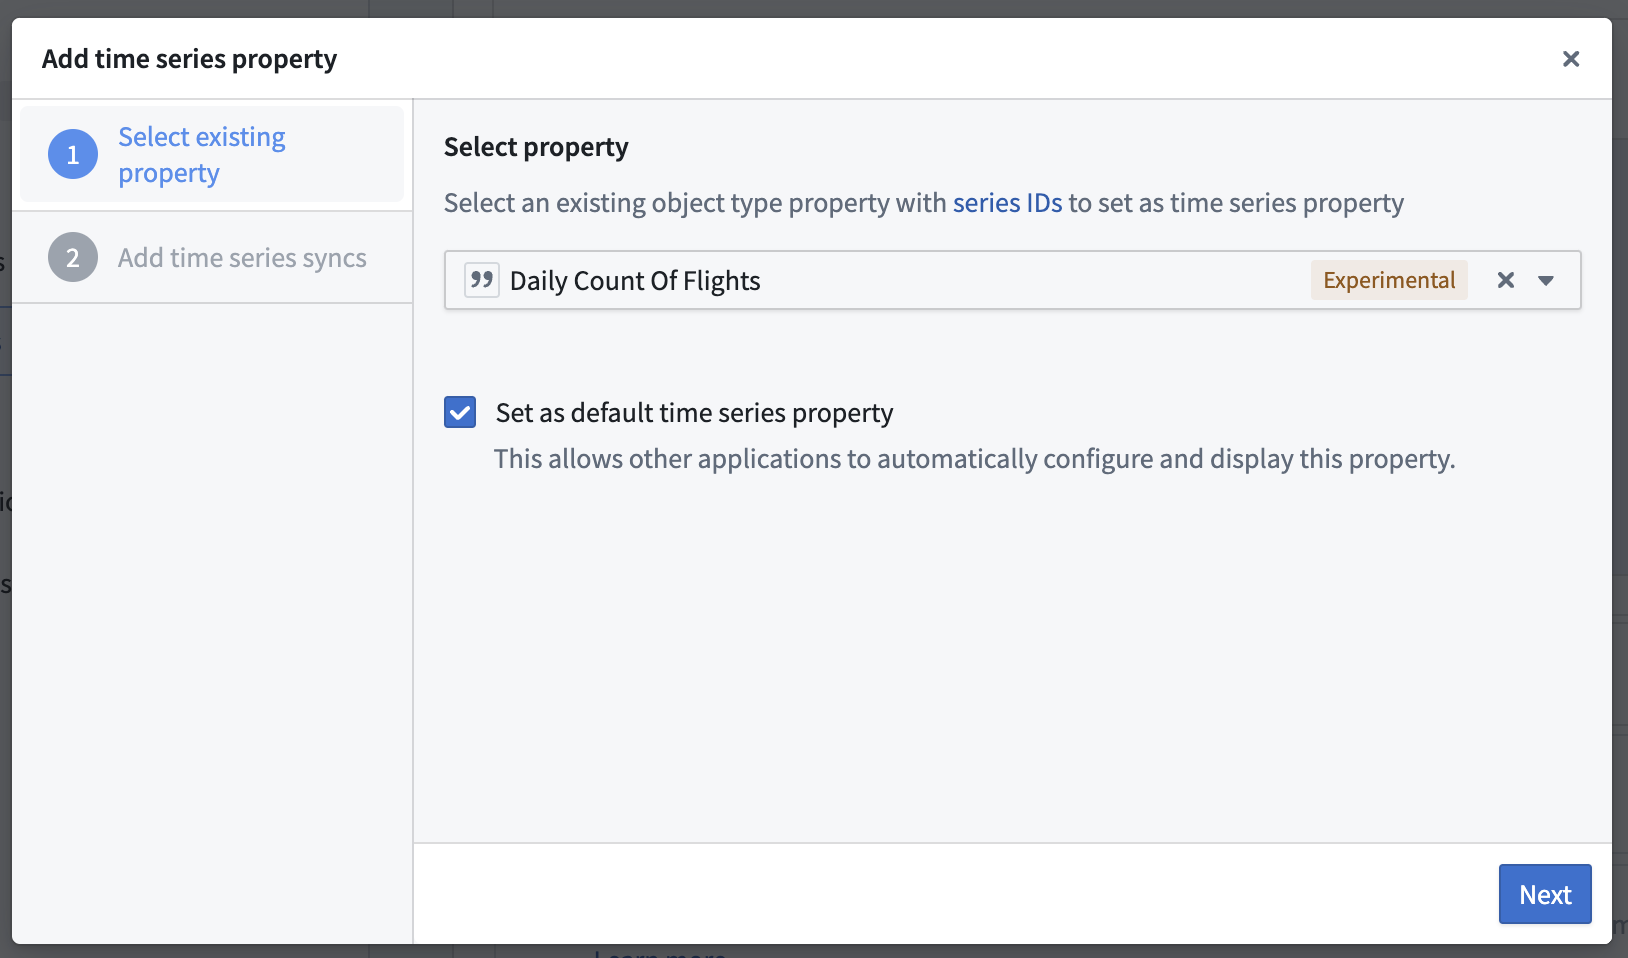Select step 1 Select existing property
Viewport: 1628px width, 958px height.
click(x=212, y=154)
